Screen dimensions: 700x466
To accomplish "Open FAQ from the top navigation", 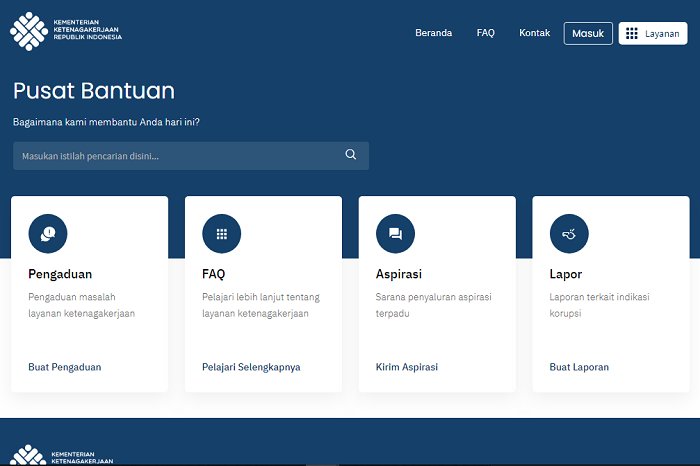I will (485, 33).
